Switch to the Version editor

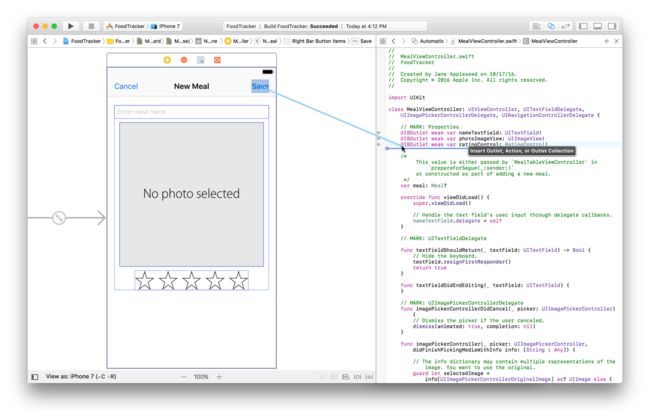(565, 26)
